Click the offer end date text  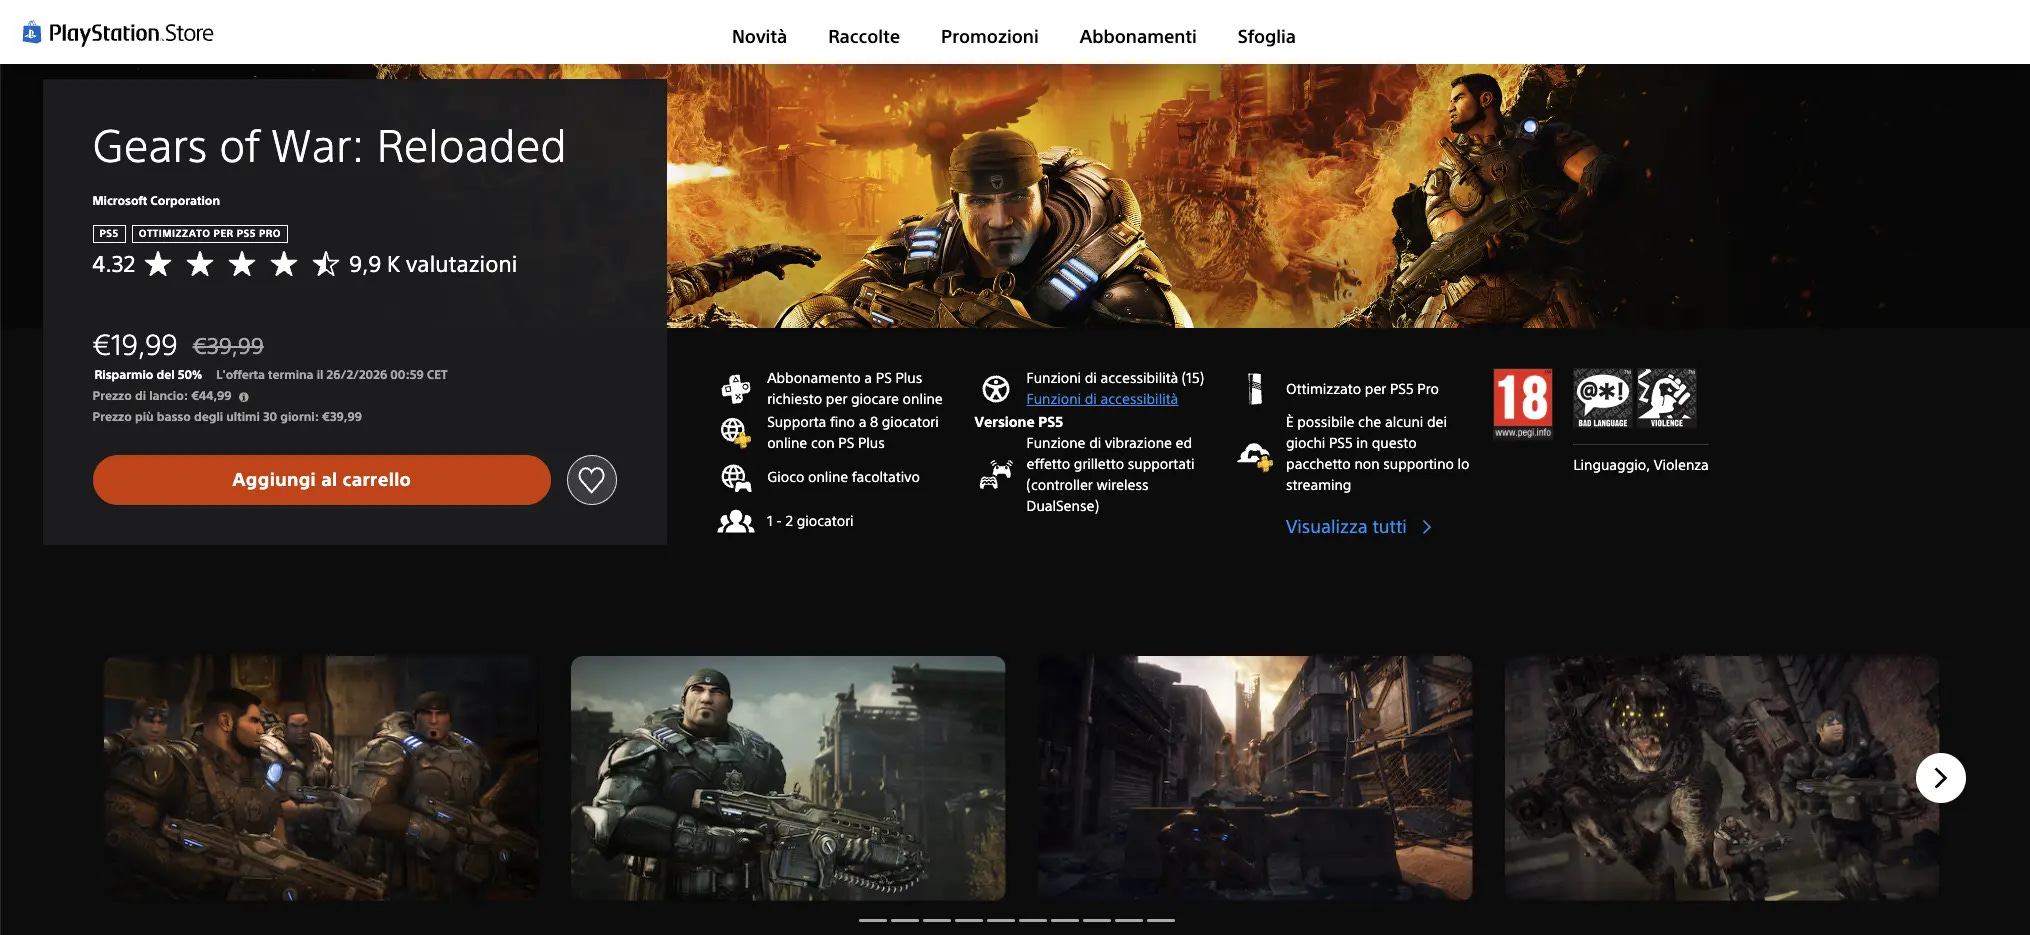click(332, 375)
